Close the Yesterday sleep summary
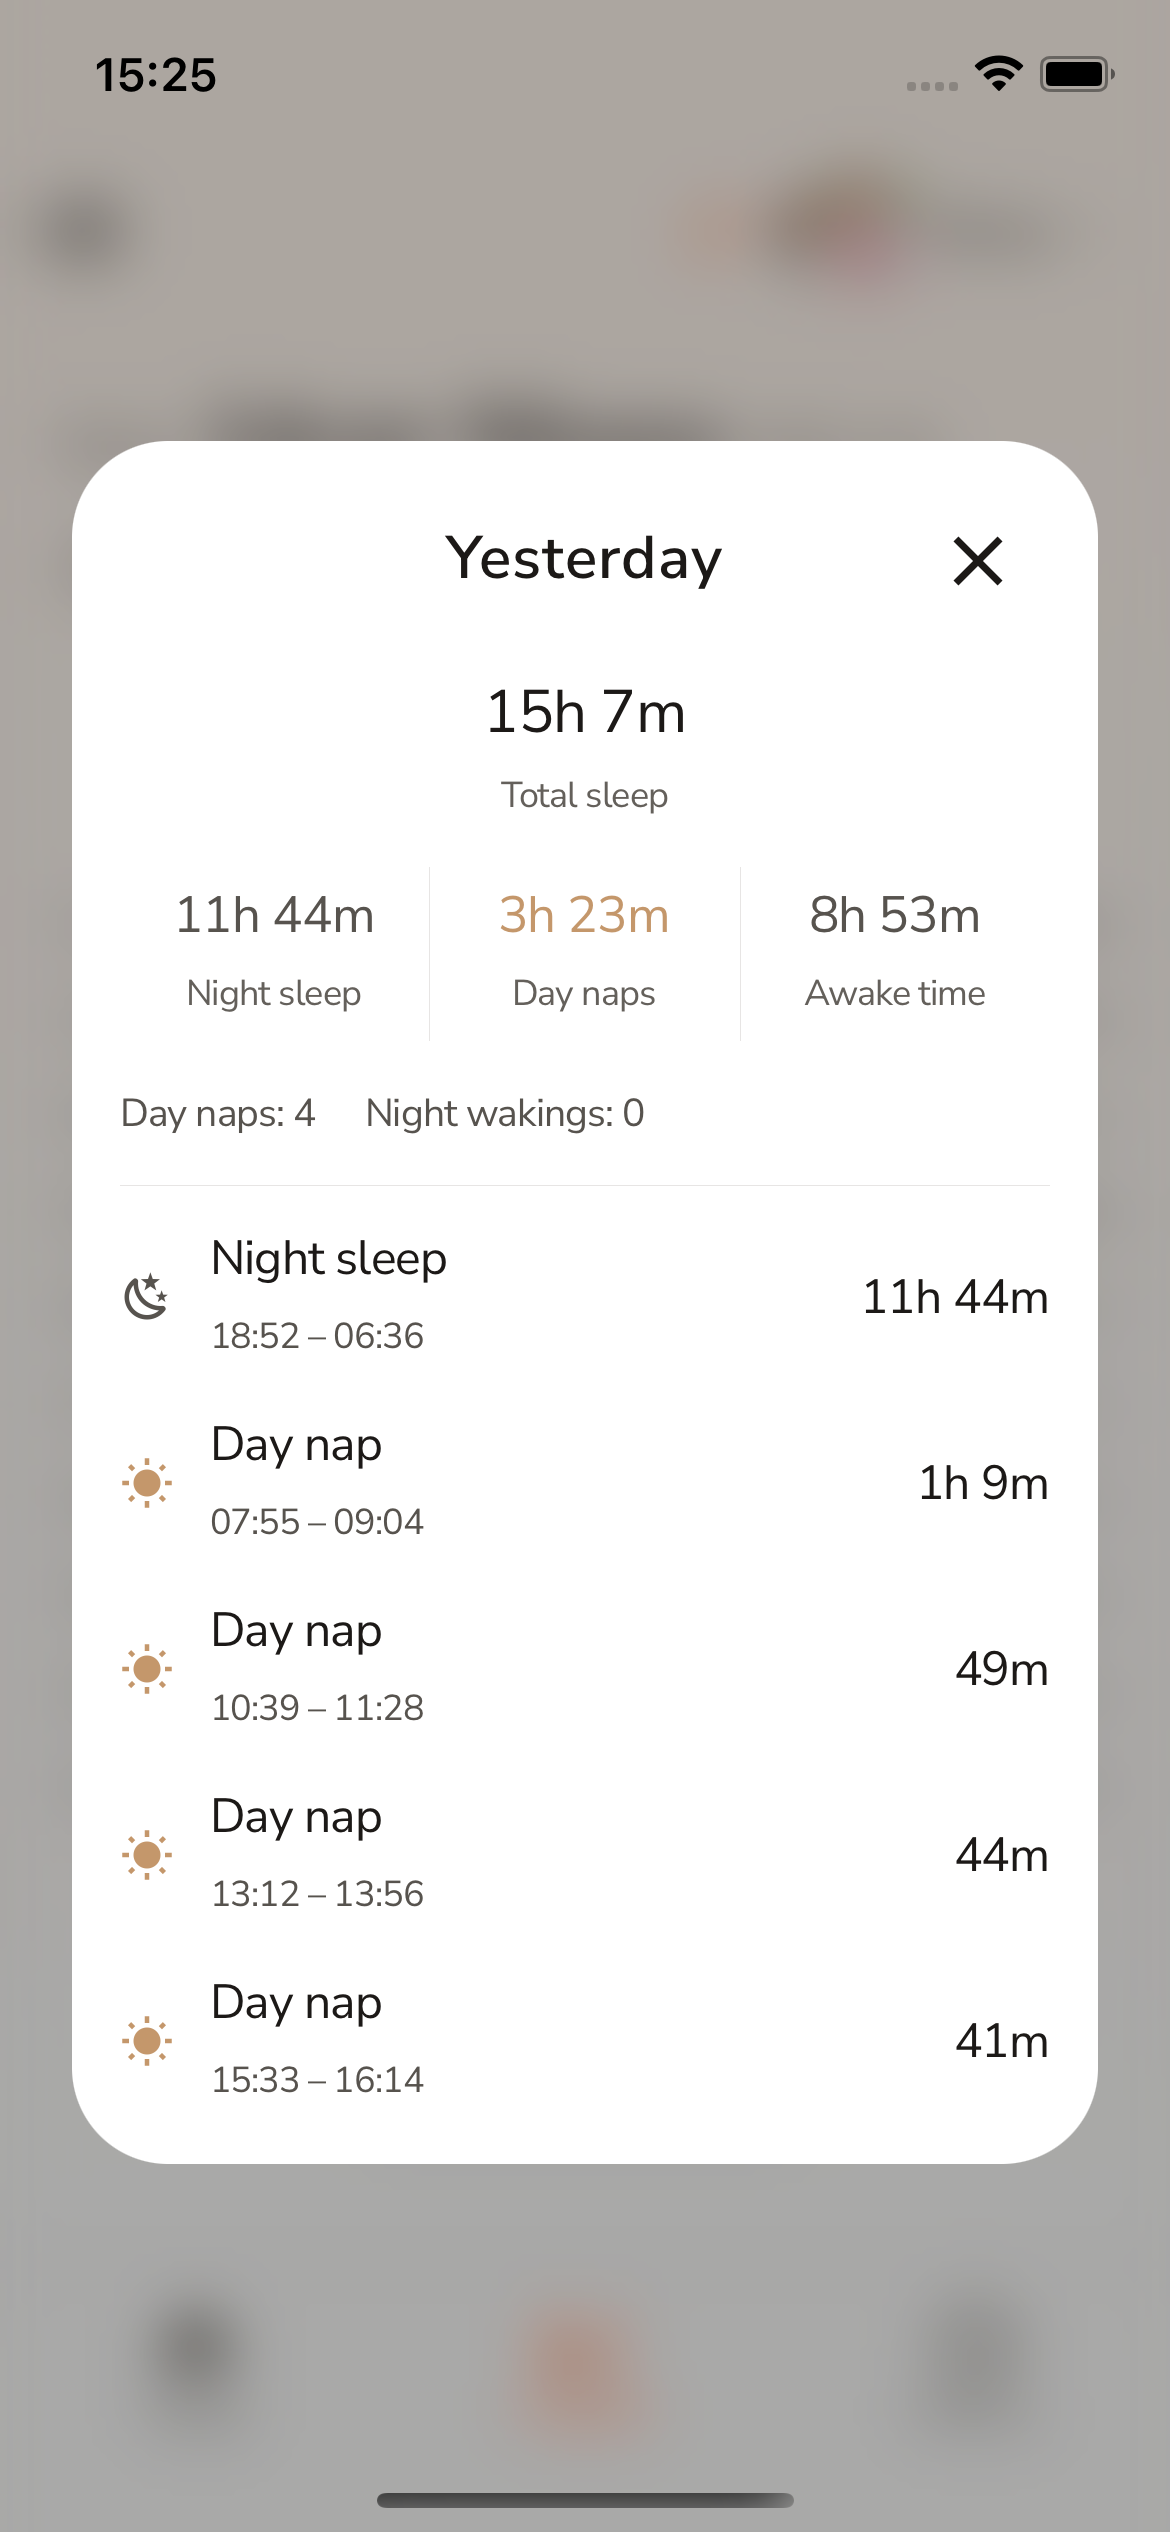 [x=977, y=560]
